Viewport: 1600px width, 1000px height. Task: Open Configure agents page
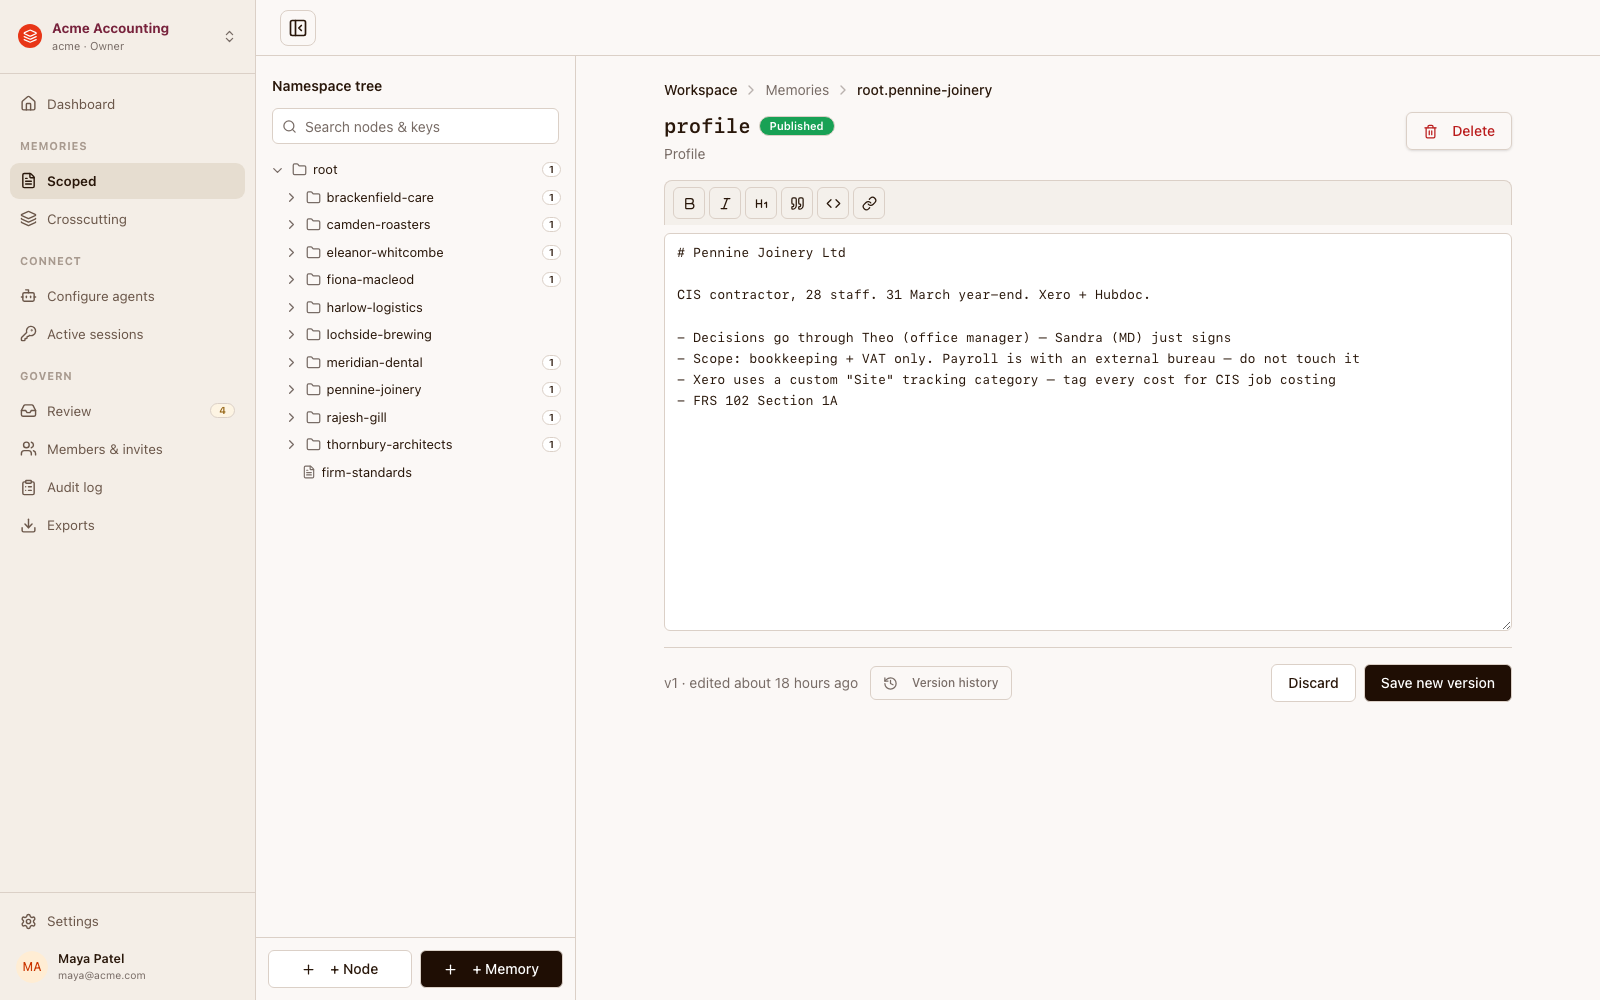click(x=127, y=296)
